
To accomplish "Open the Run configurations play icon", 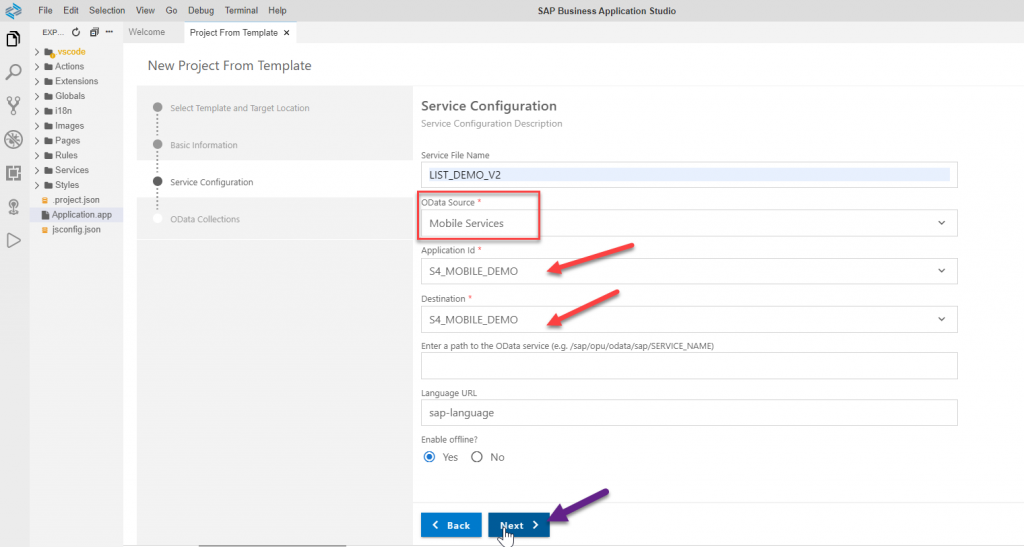I will click(x=13, y=240).
